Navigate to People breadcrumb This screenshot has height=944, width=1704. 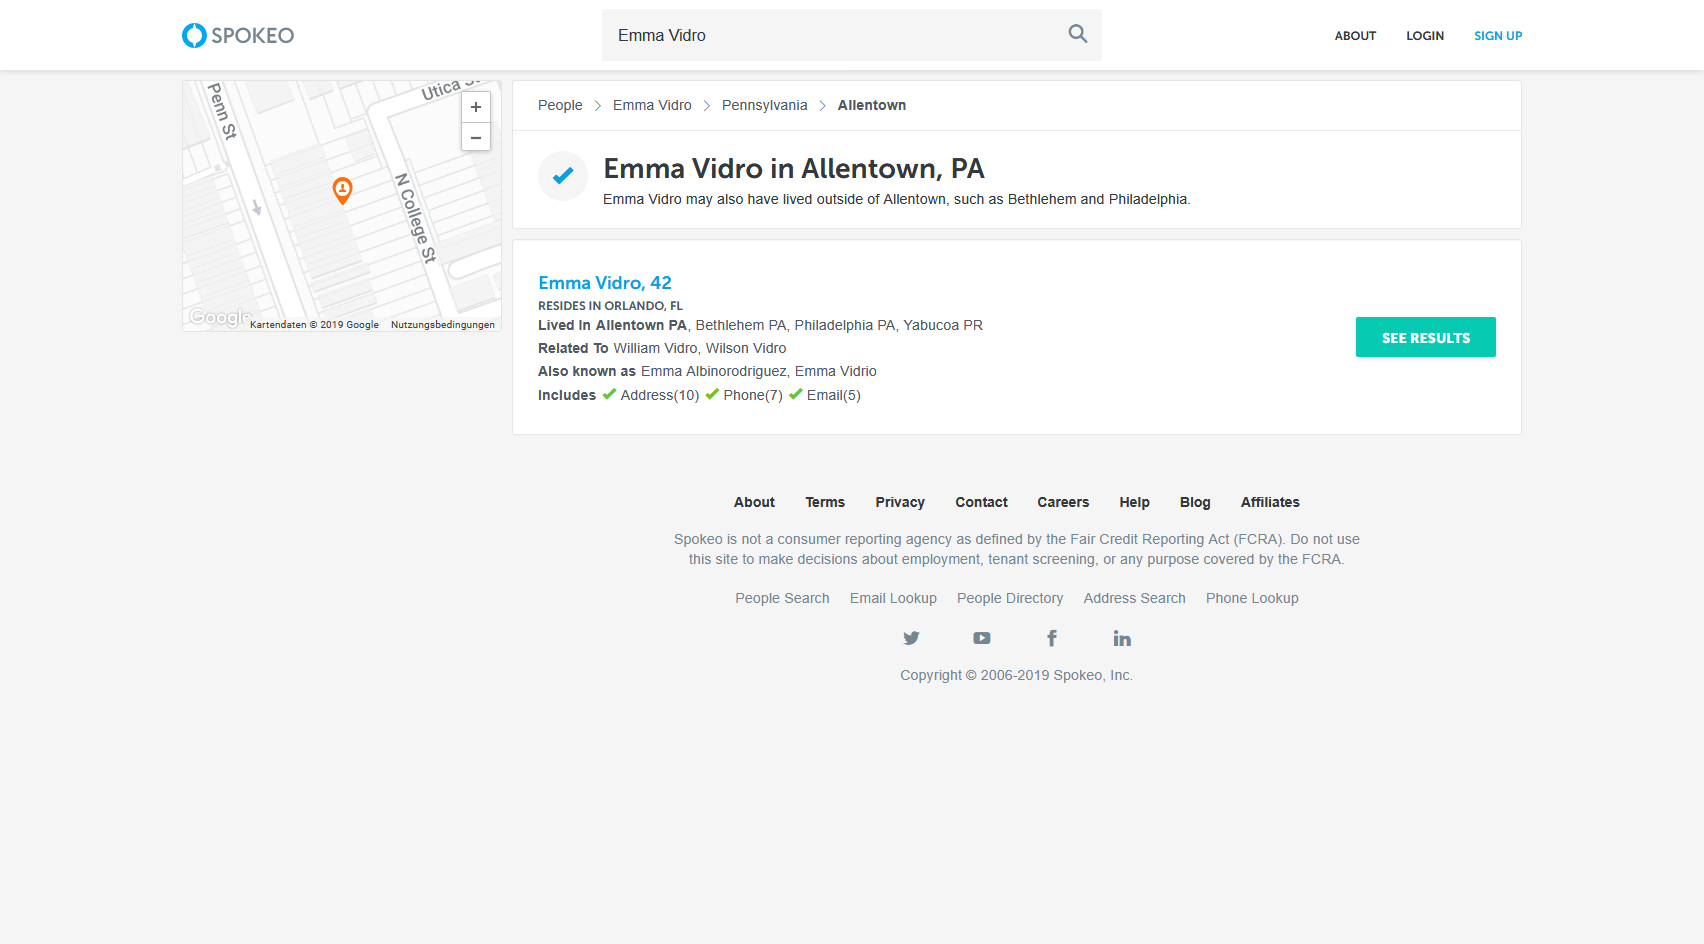click(x=560, y=105)
